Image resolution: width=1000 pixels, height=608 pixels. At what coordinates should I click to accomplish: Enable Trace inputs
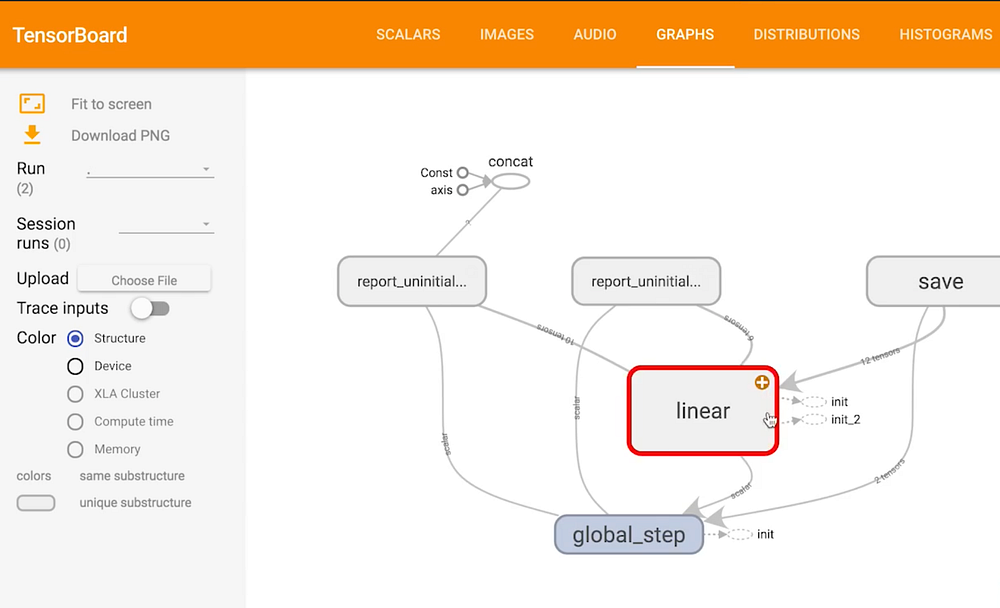coord(150,308)
